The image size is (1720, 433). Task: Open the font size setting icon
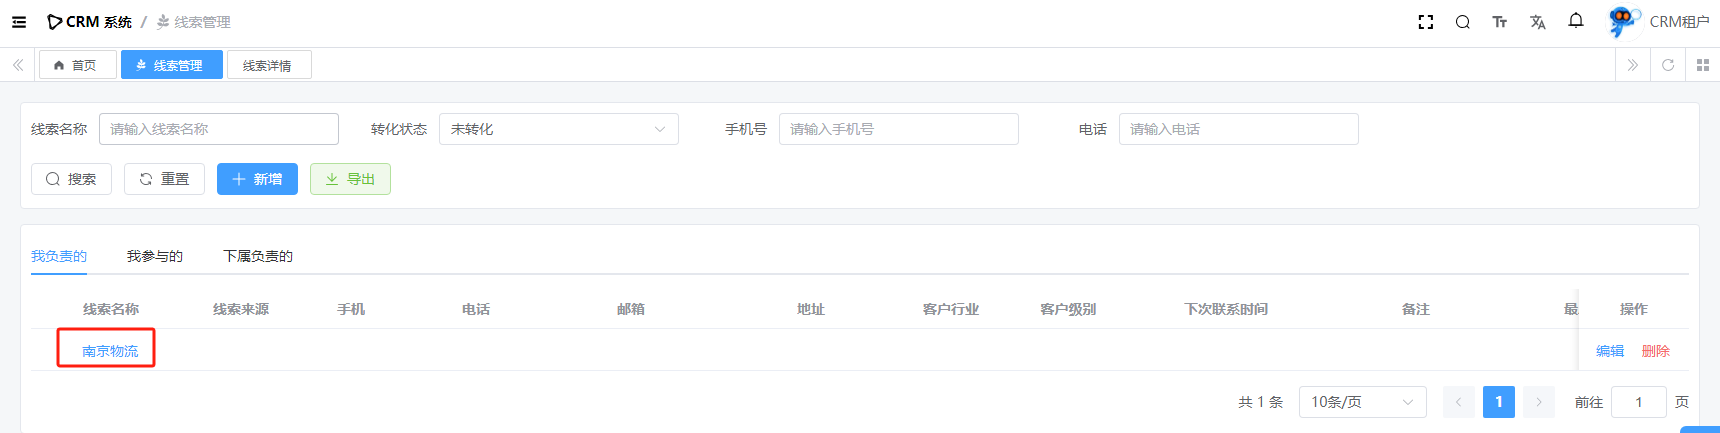1499,22
